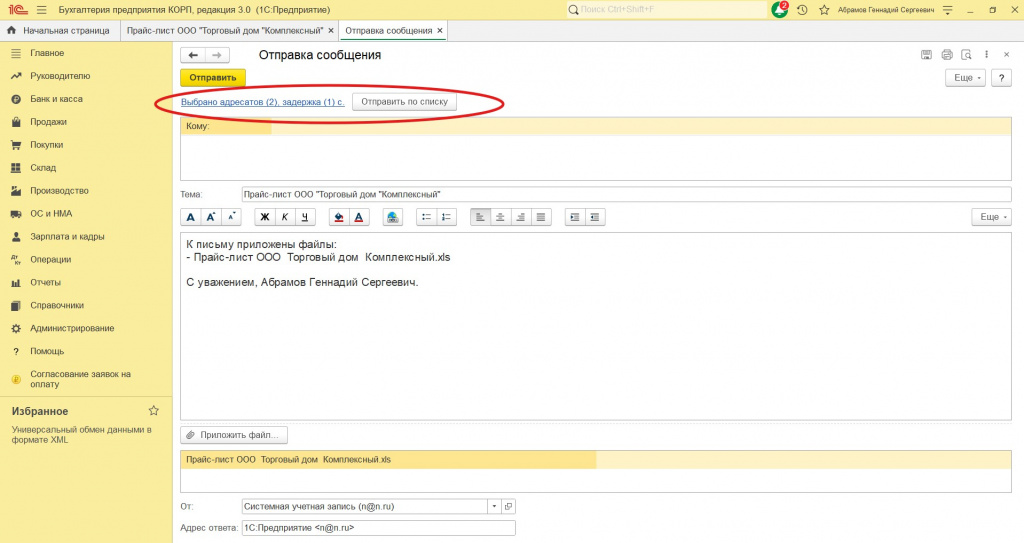Click the star icon next to Избранное
This screenshot has height=543, width=1024.
(153, 410)
